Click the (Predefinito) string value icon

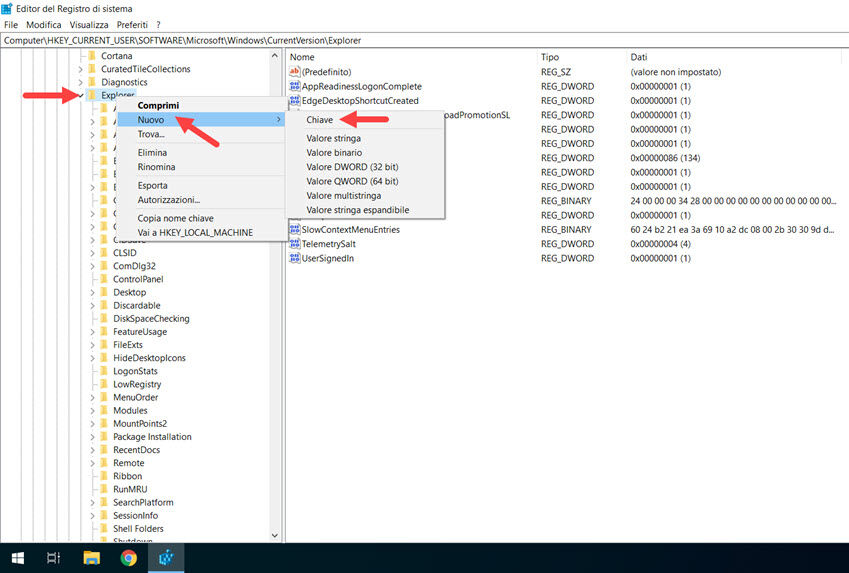(295, 71)
